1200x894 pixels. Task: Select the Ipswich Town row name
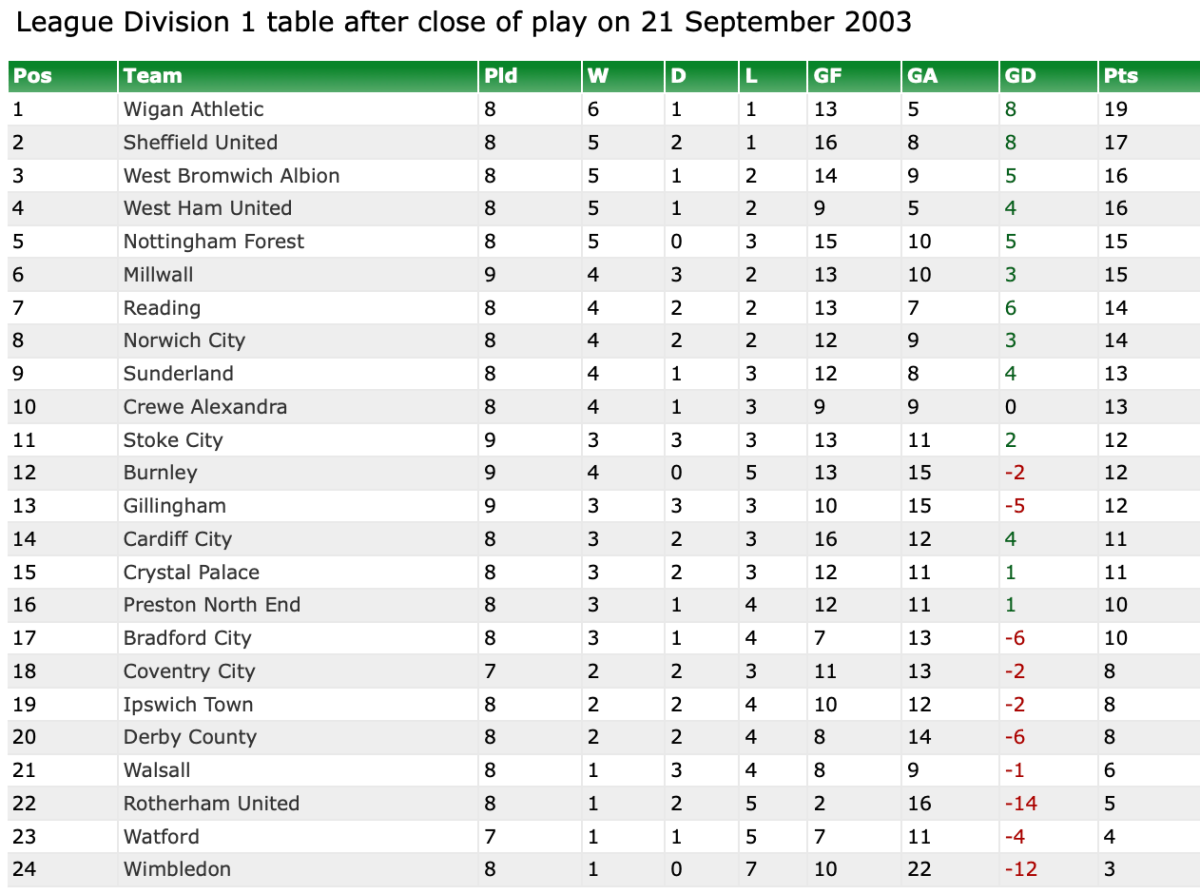(188, 704)
